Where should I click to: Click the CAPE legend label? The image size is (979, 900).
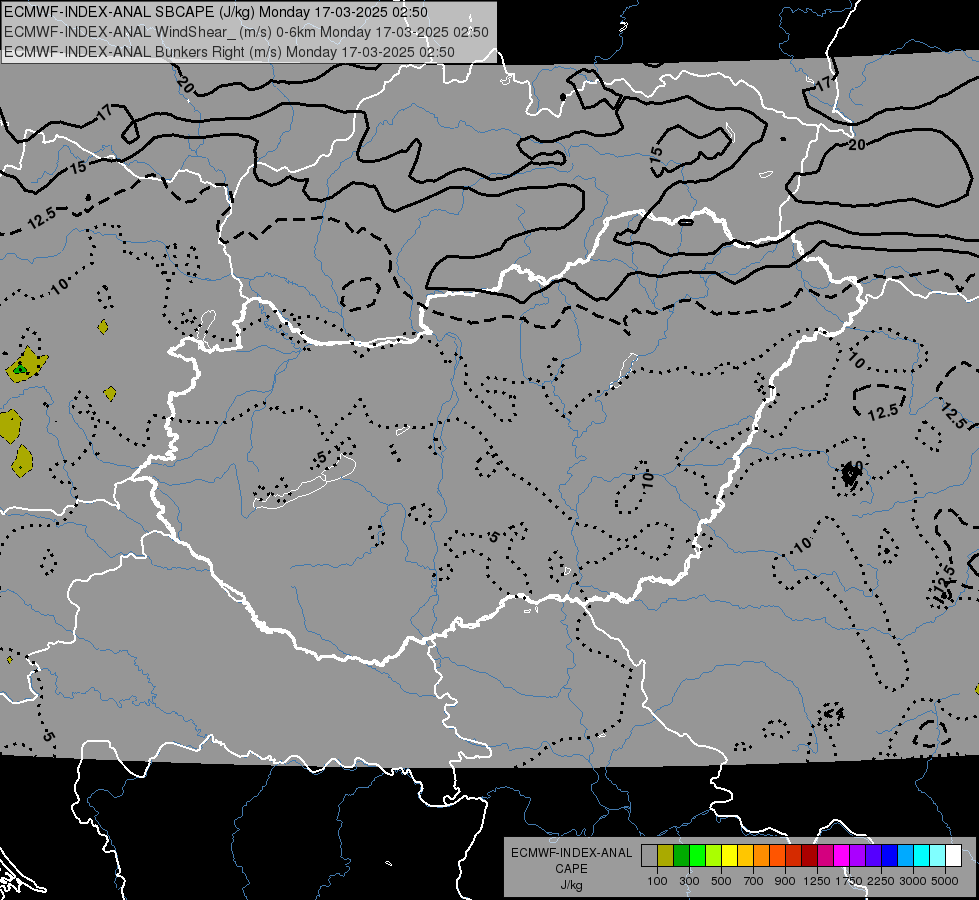pos(571,869)
